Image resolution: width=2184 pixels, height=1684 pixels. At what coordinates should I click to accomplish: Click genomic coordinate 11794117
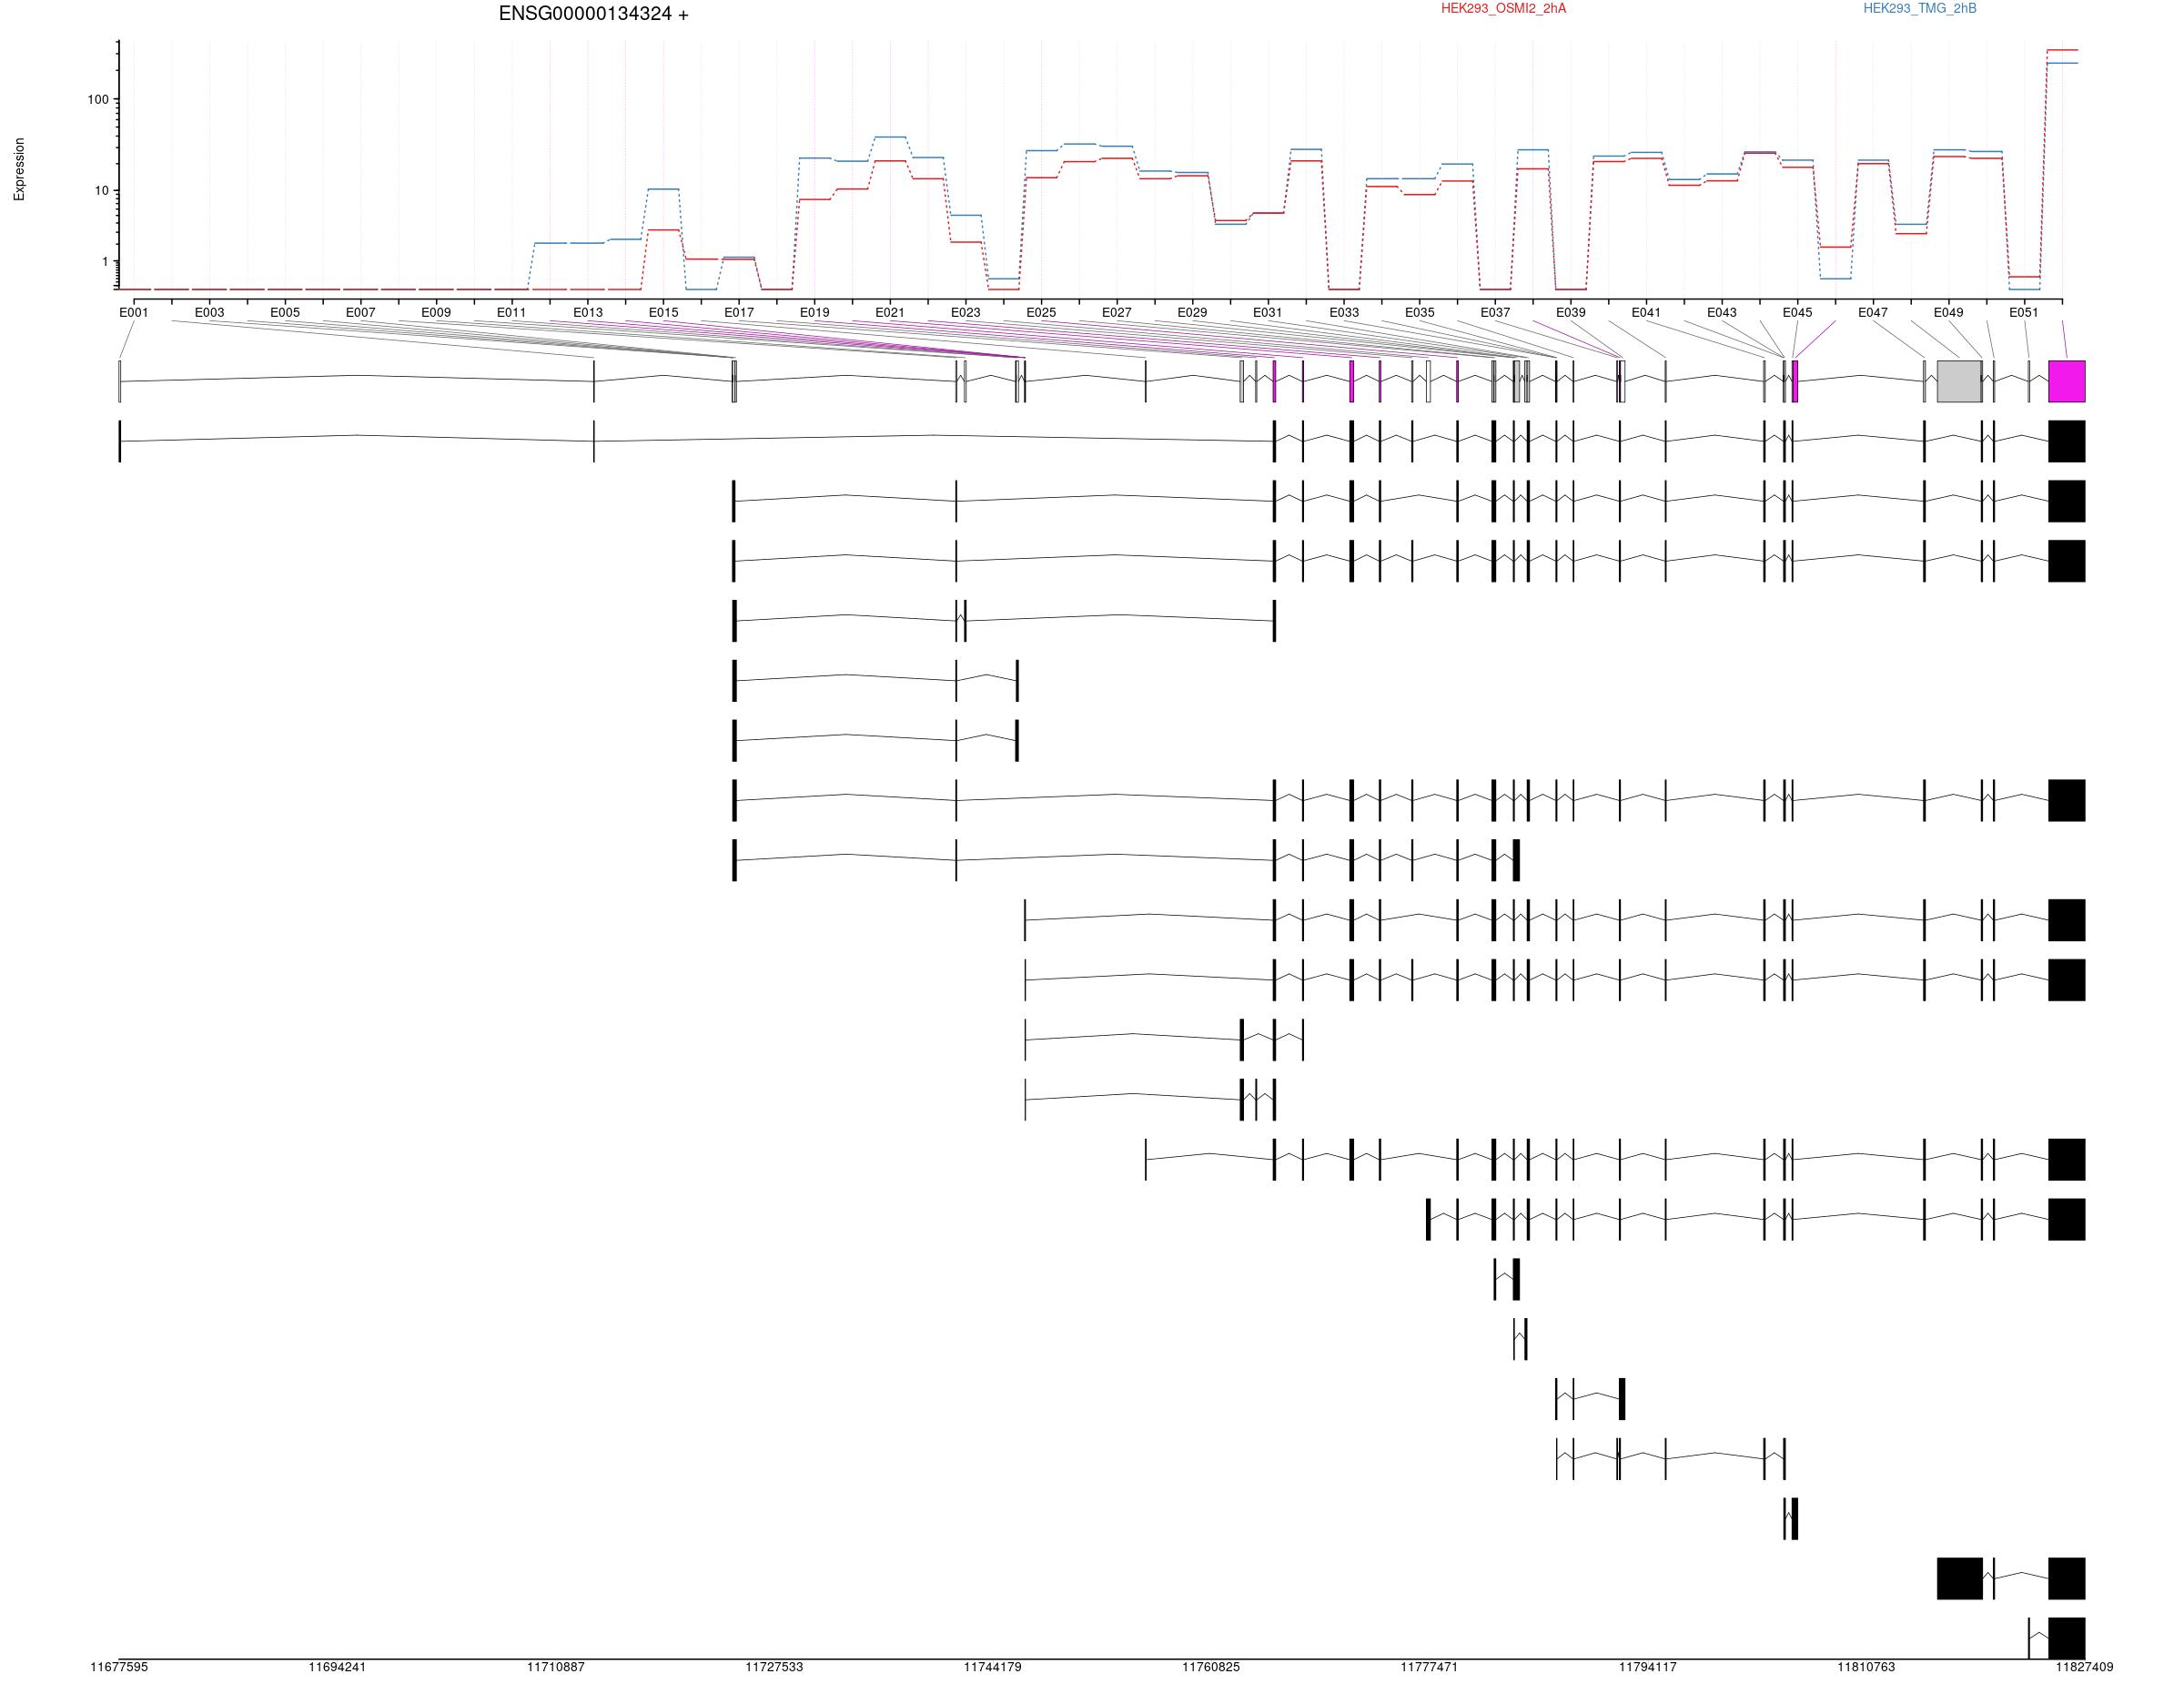click(x=1648, y=1667)
